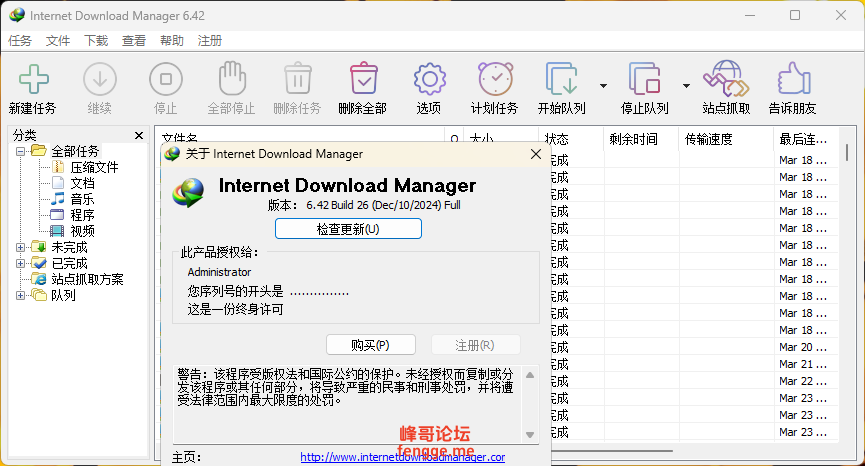Click the Delete All (删除全部) icon

tap(364, 79)
